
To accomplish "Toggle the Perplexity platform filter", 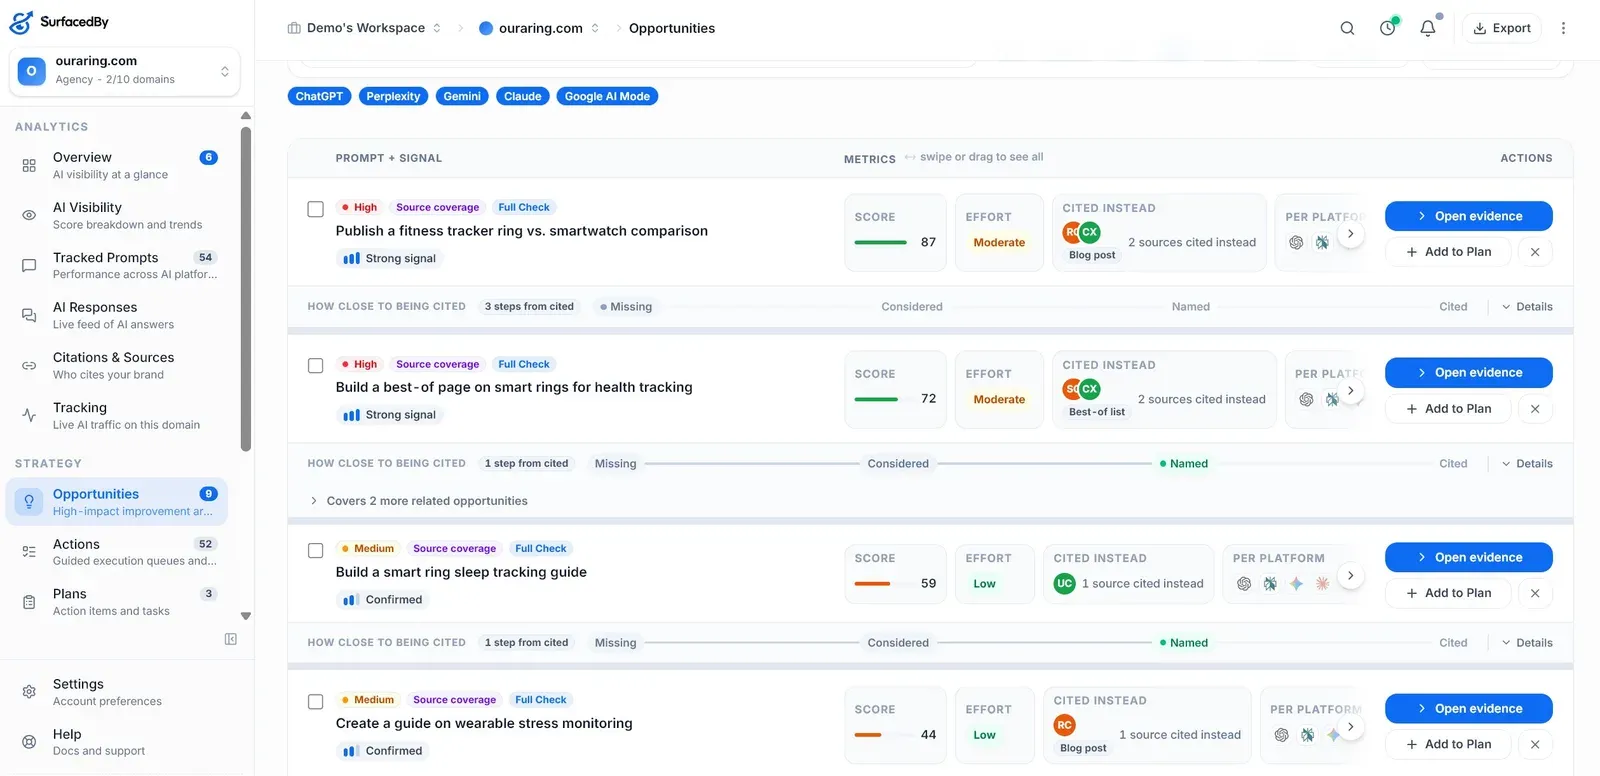I will (x=393, y=96).
